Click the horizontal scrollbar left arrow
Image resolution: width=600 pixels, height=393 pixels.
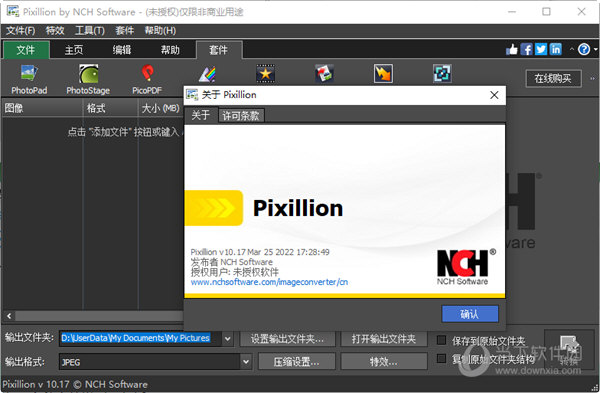[x=9, y=316]
